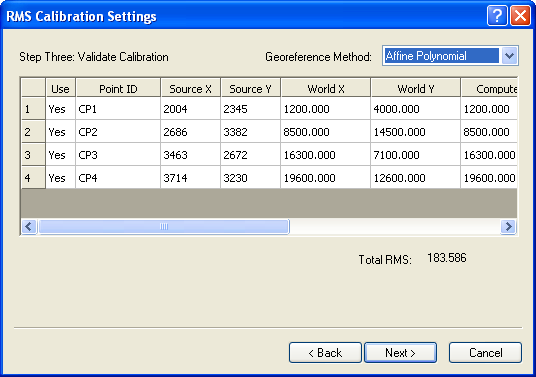
Task: Click the CP1 Point ID cell
Action: tap(118, 109)
